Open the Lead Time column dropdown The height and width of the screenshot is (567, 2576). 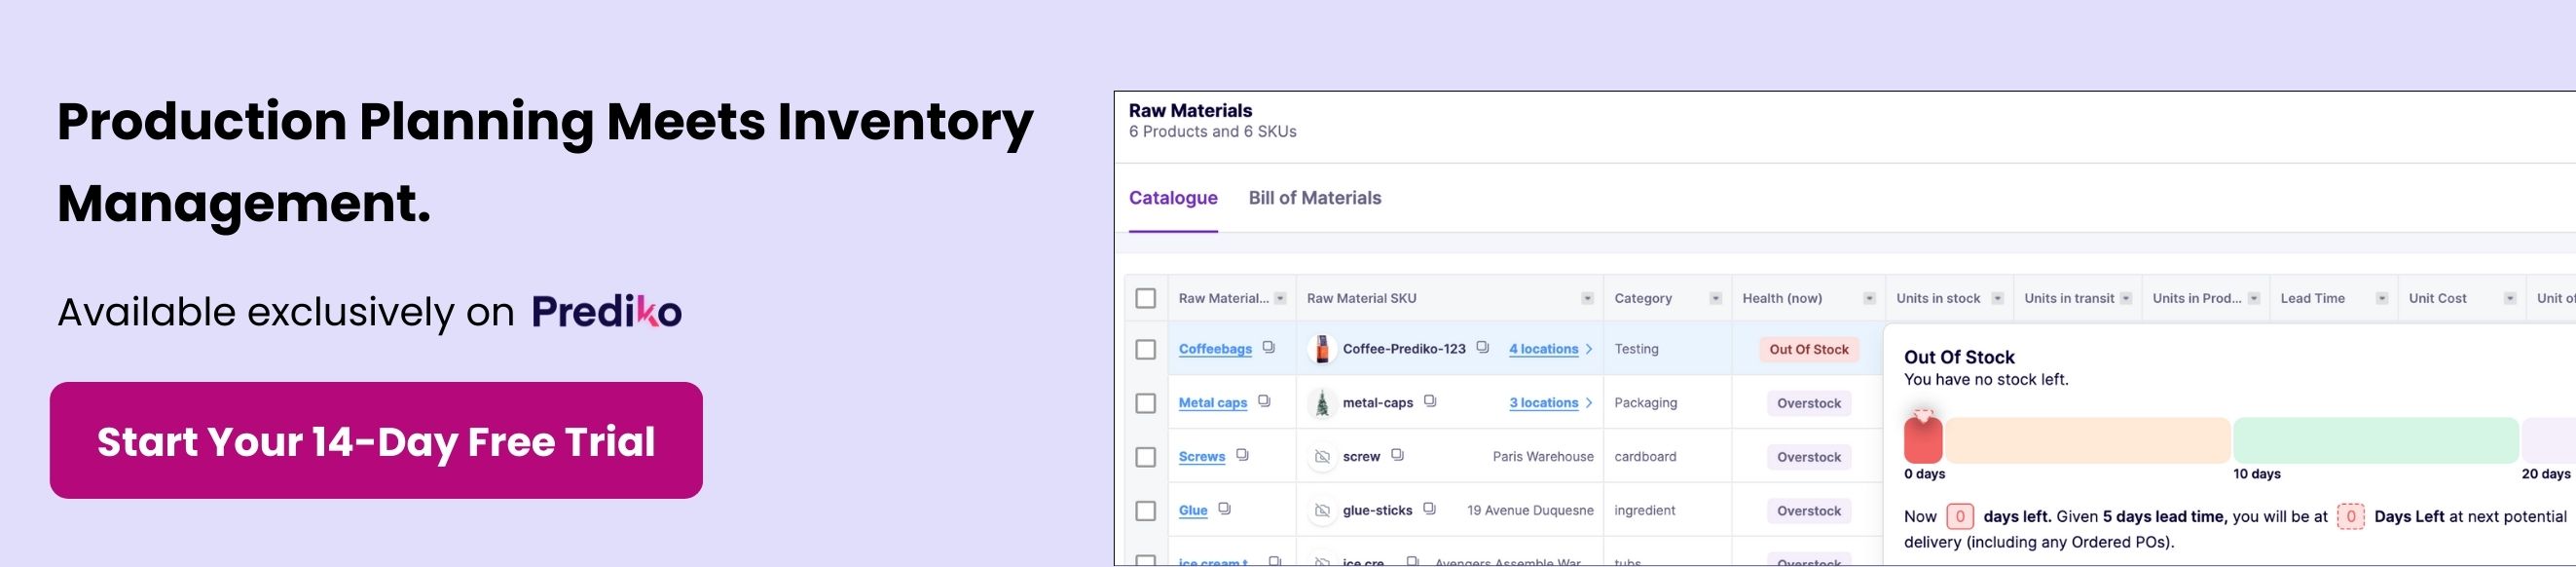[2381, 298]
